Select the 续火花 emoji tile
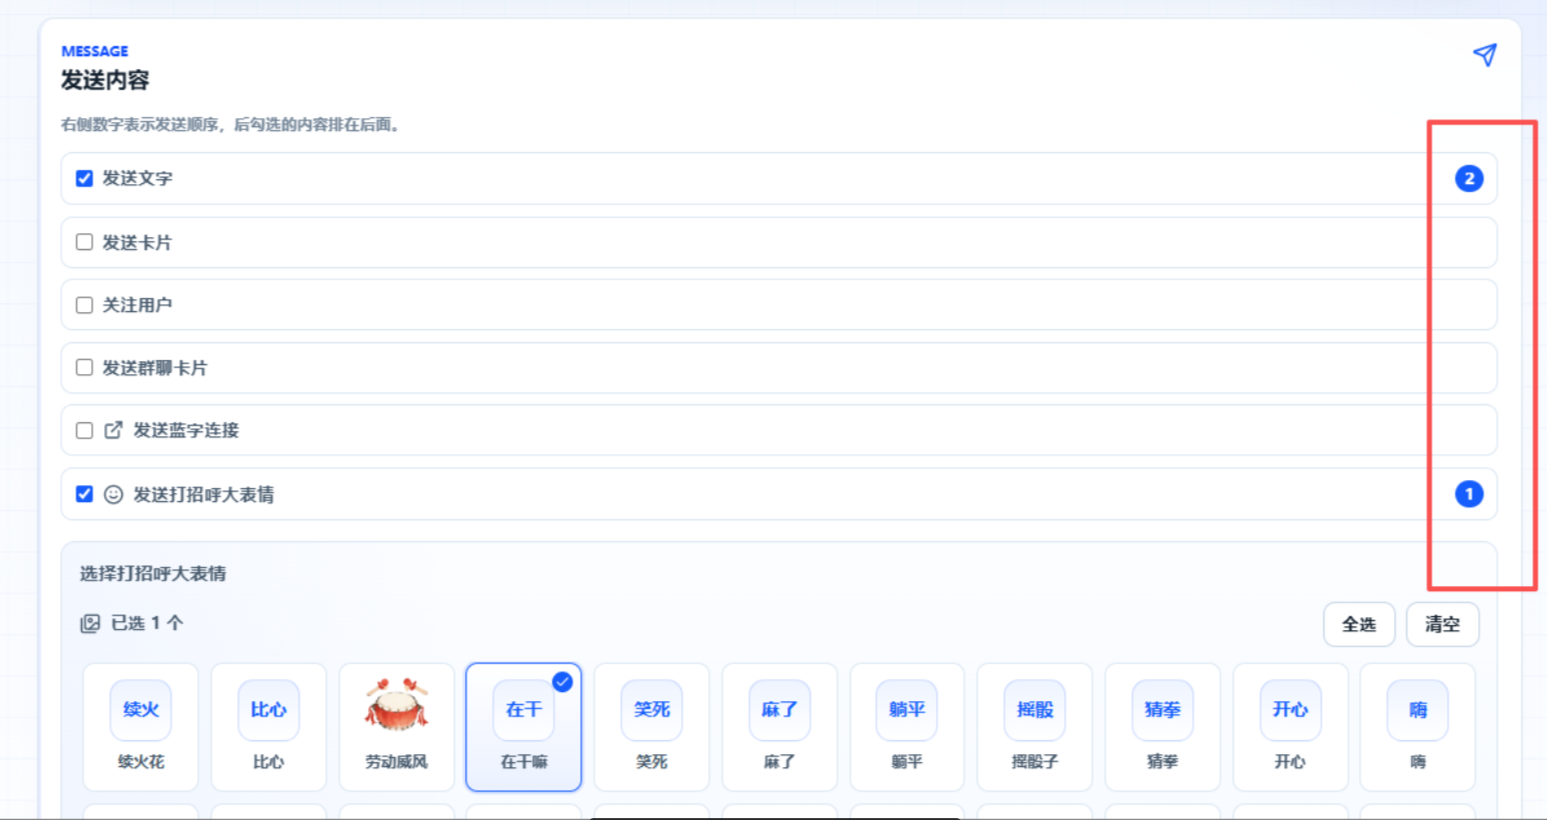 [141, 727]
